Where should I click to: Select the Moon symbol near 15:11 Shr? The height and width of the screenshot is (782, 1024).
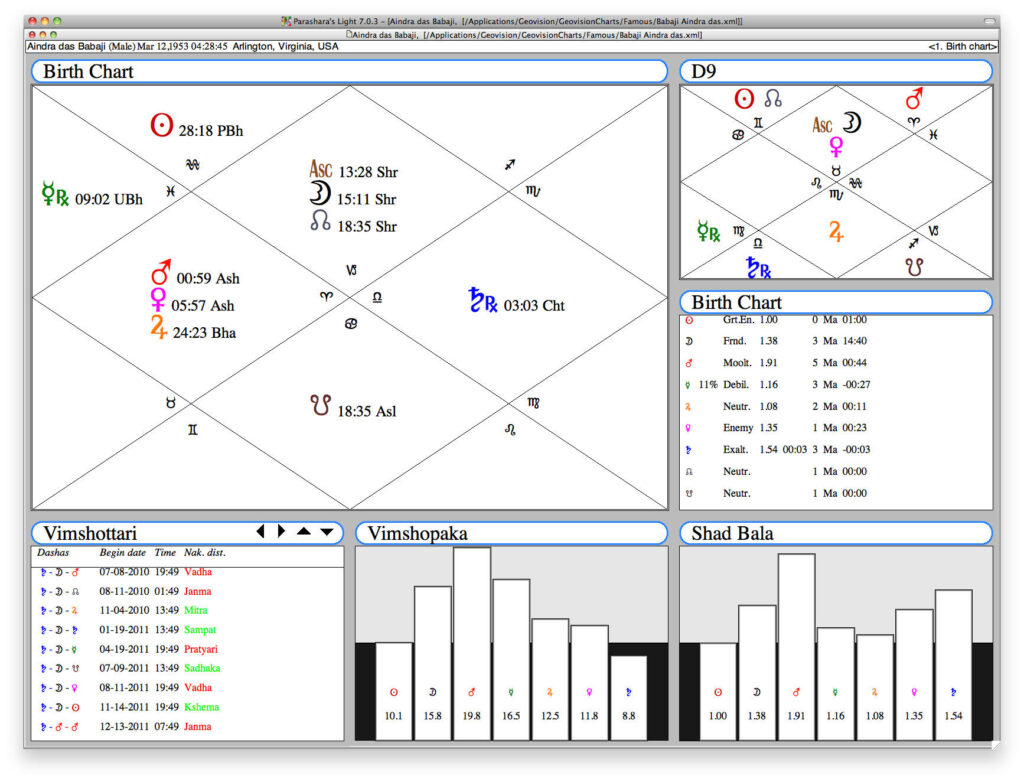(319, 194)
